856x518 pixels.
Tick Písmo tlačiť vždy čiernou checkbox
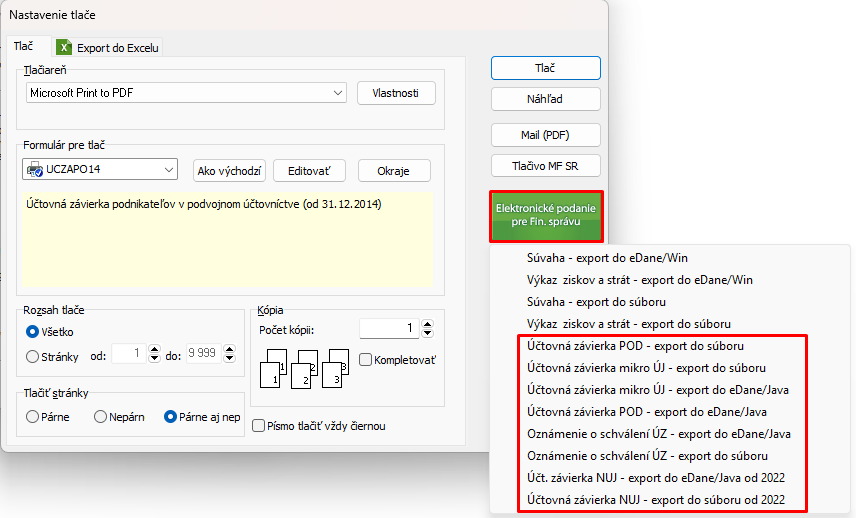tap(259, 426)
